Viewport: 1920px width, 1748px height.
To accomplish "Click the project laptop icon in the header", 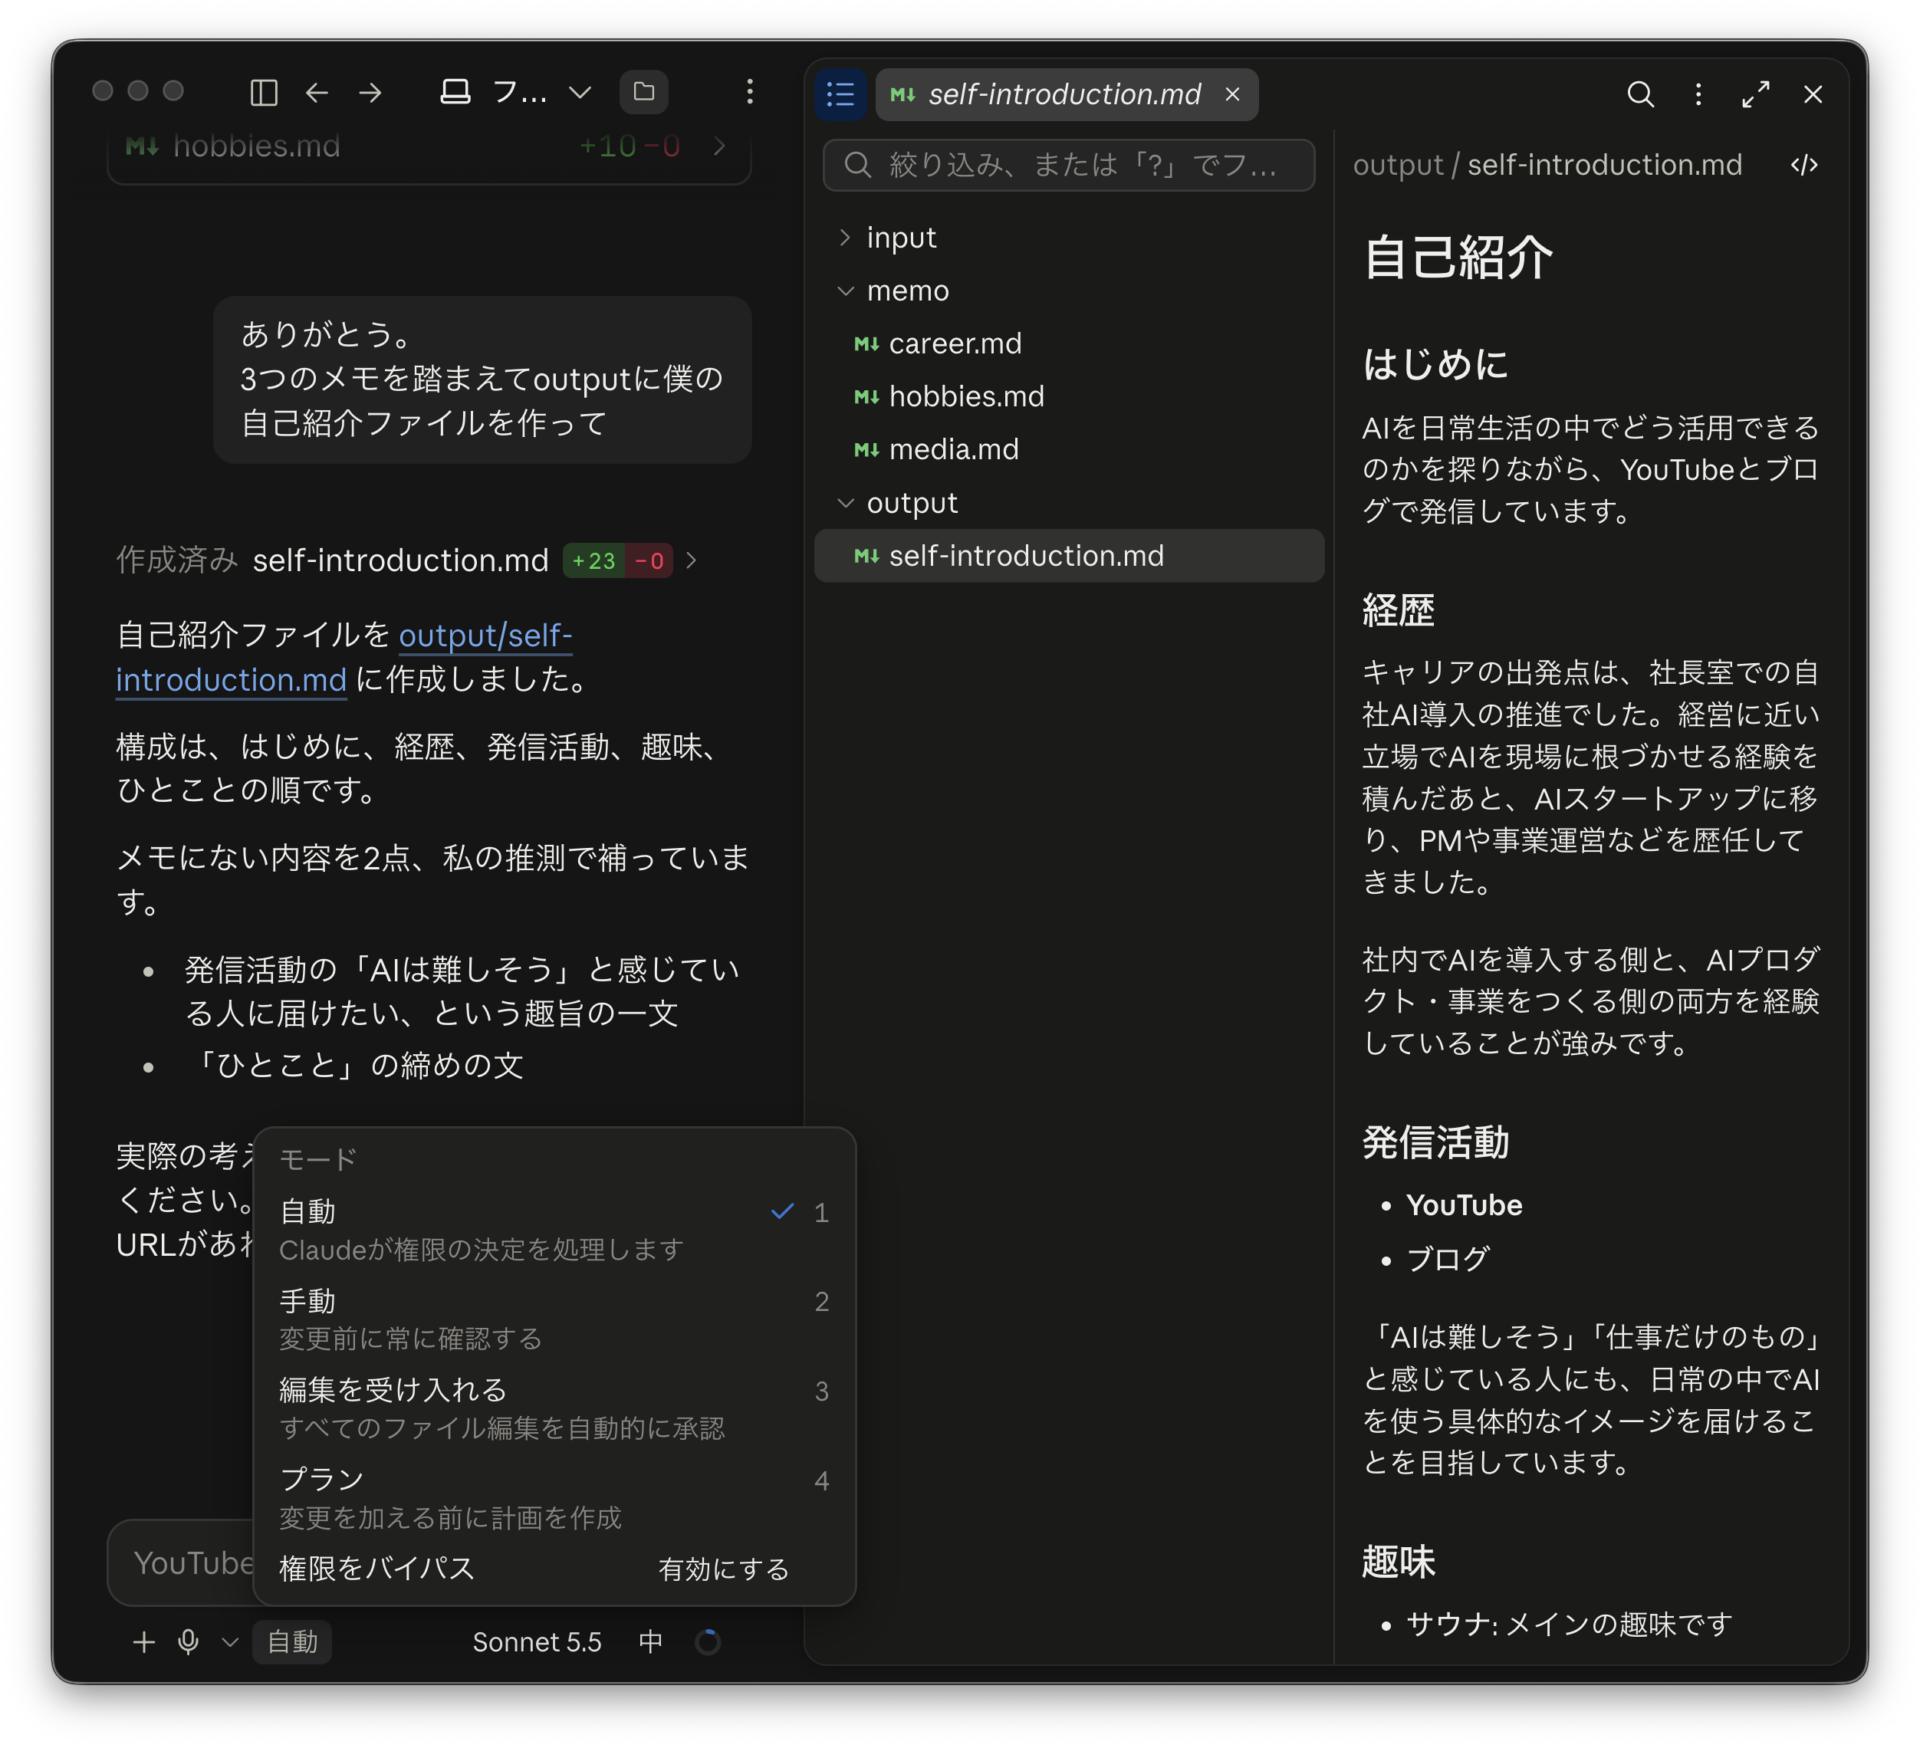I will point(455,93).
